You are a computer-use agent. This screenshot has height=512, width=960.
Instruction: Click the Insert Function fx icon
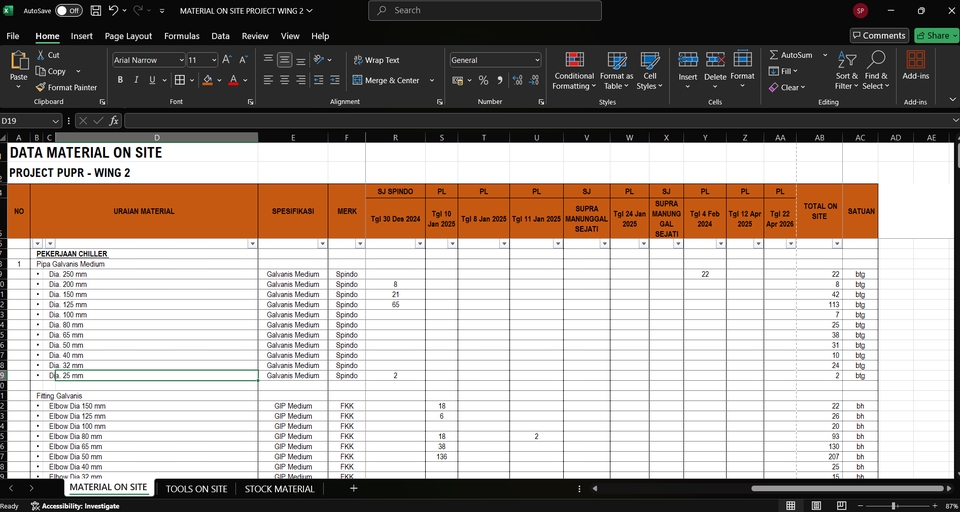click(x=114, y=121)
